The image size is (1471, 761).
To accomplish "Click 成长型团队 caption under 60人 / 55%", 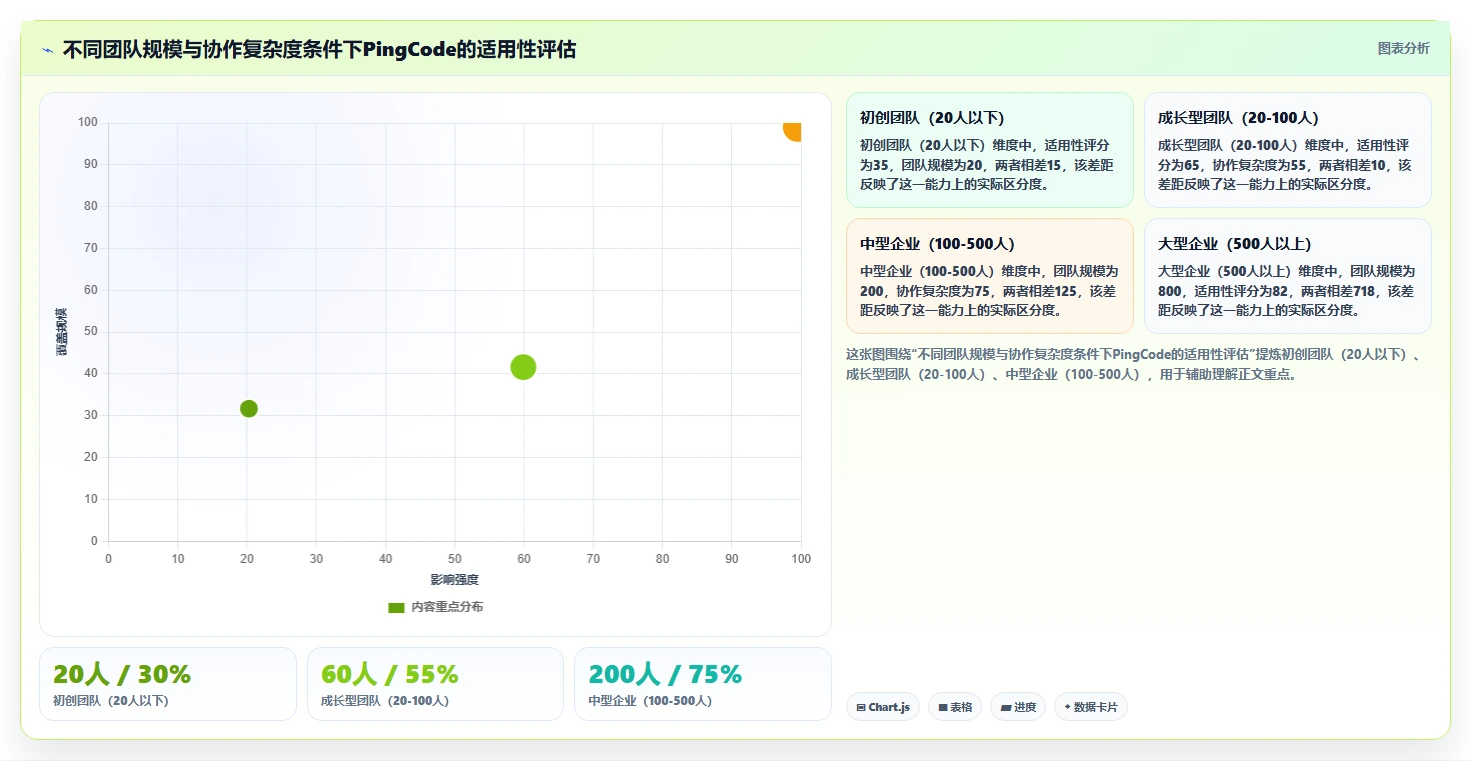I will coord(385,701).
